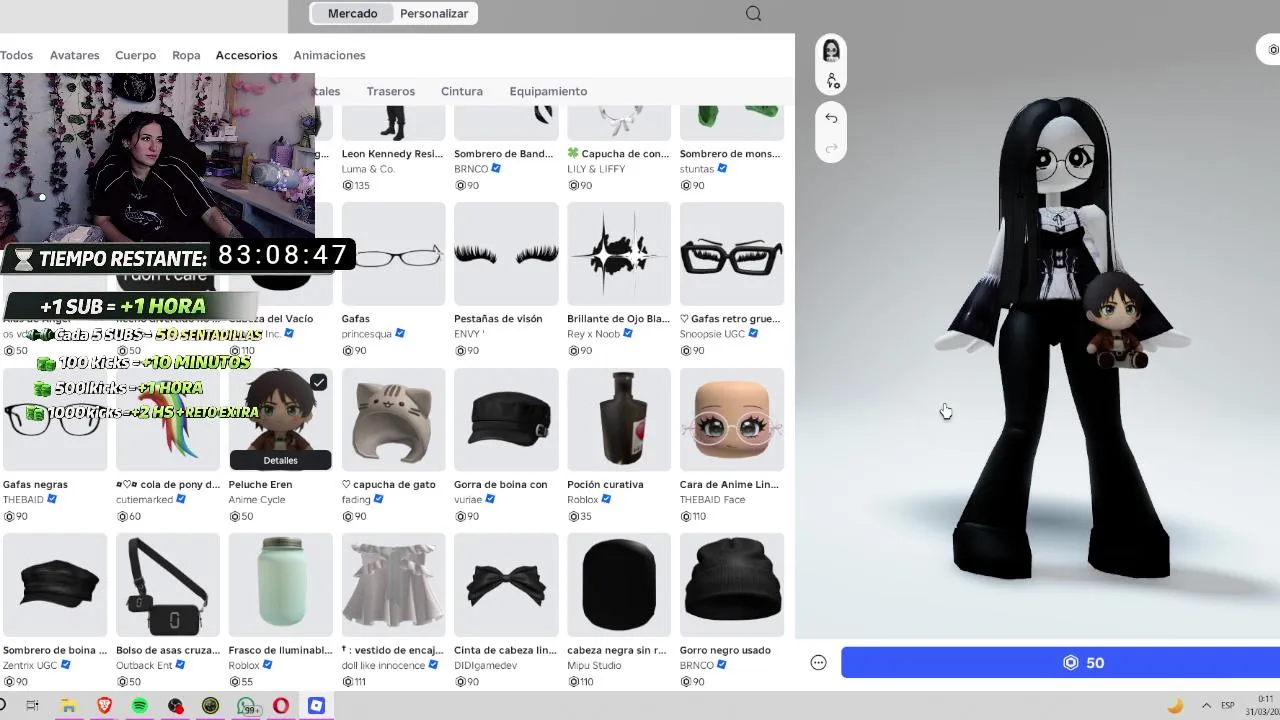Open creator link Rey x Noob
This screenshot has width=1280, height=720.
coord(594,334)
